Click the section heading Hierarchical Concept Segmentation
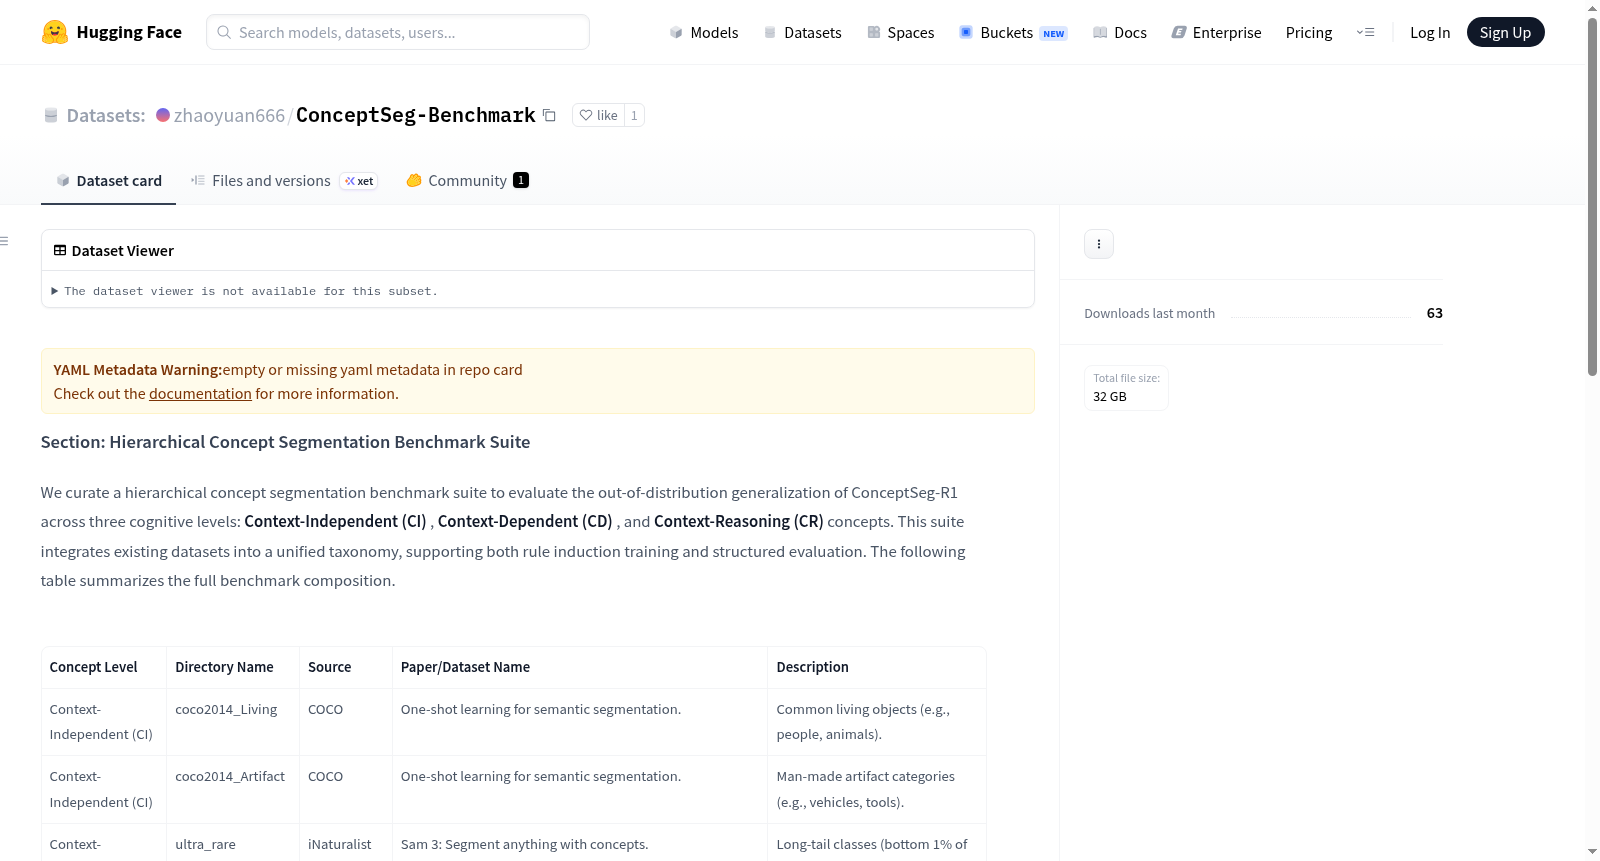Image resolution: width=1600 pixels, height=861 pixels. click(x=285, y=442)
